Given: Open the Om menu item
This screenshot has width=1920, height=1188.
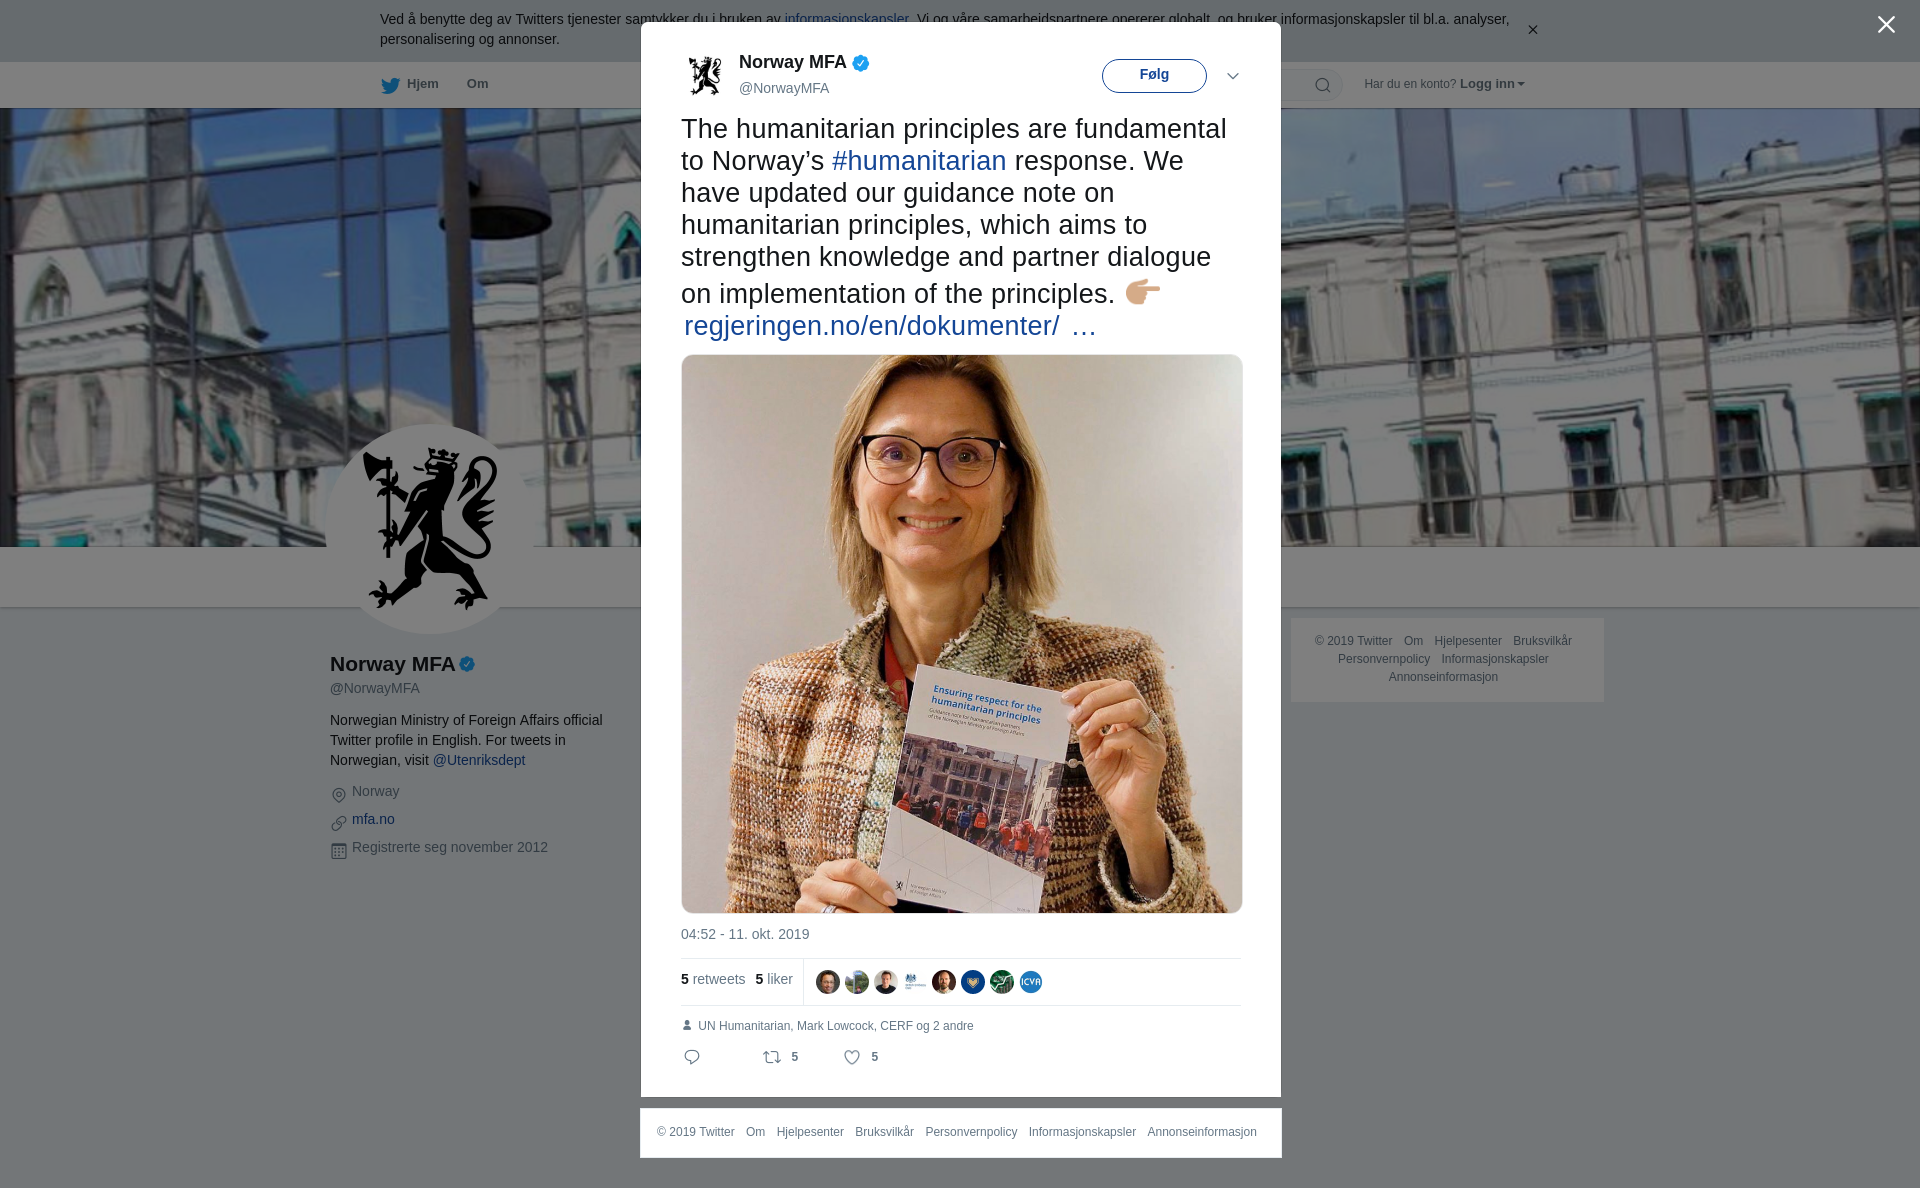Looking at the screenshot, I should point(477,84).
